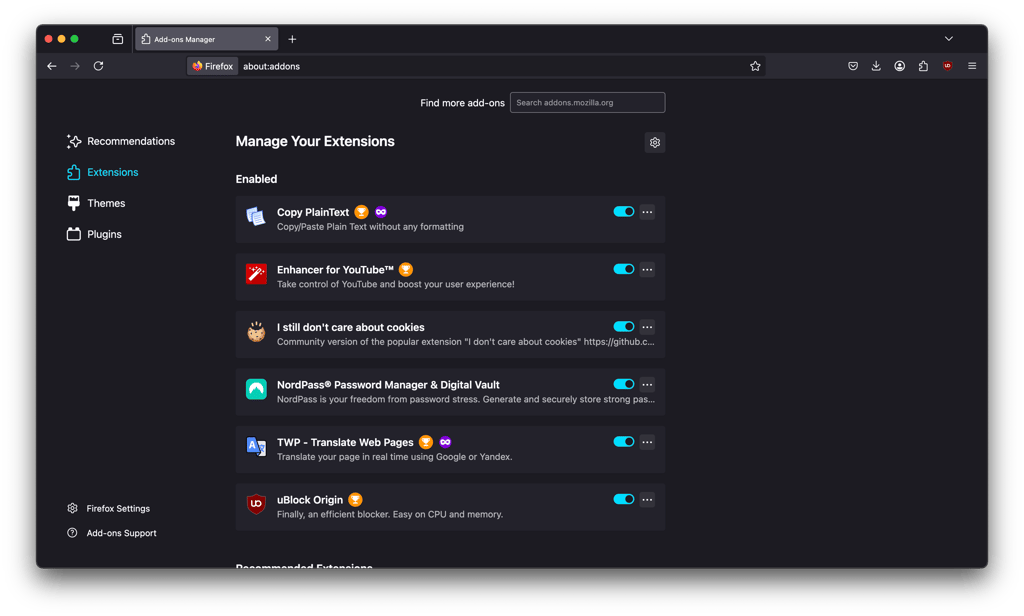Open more options for uBlock Origin

pyautogui.click(x=647, y=499)
